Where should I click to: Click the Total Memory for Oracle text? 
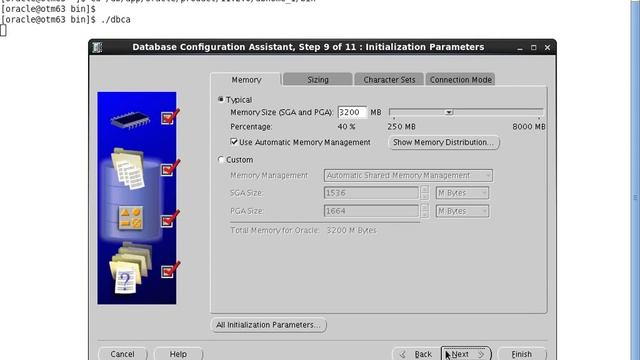coord(303,230)
